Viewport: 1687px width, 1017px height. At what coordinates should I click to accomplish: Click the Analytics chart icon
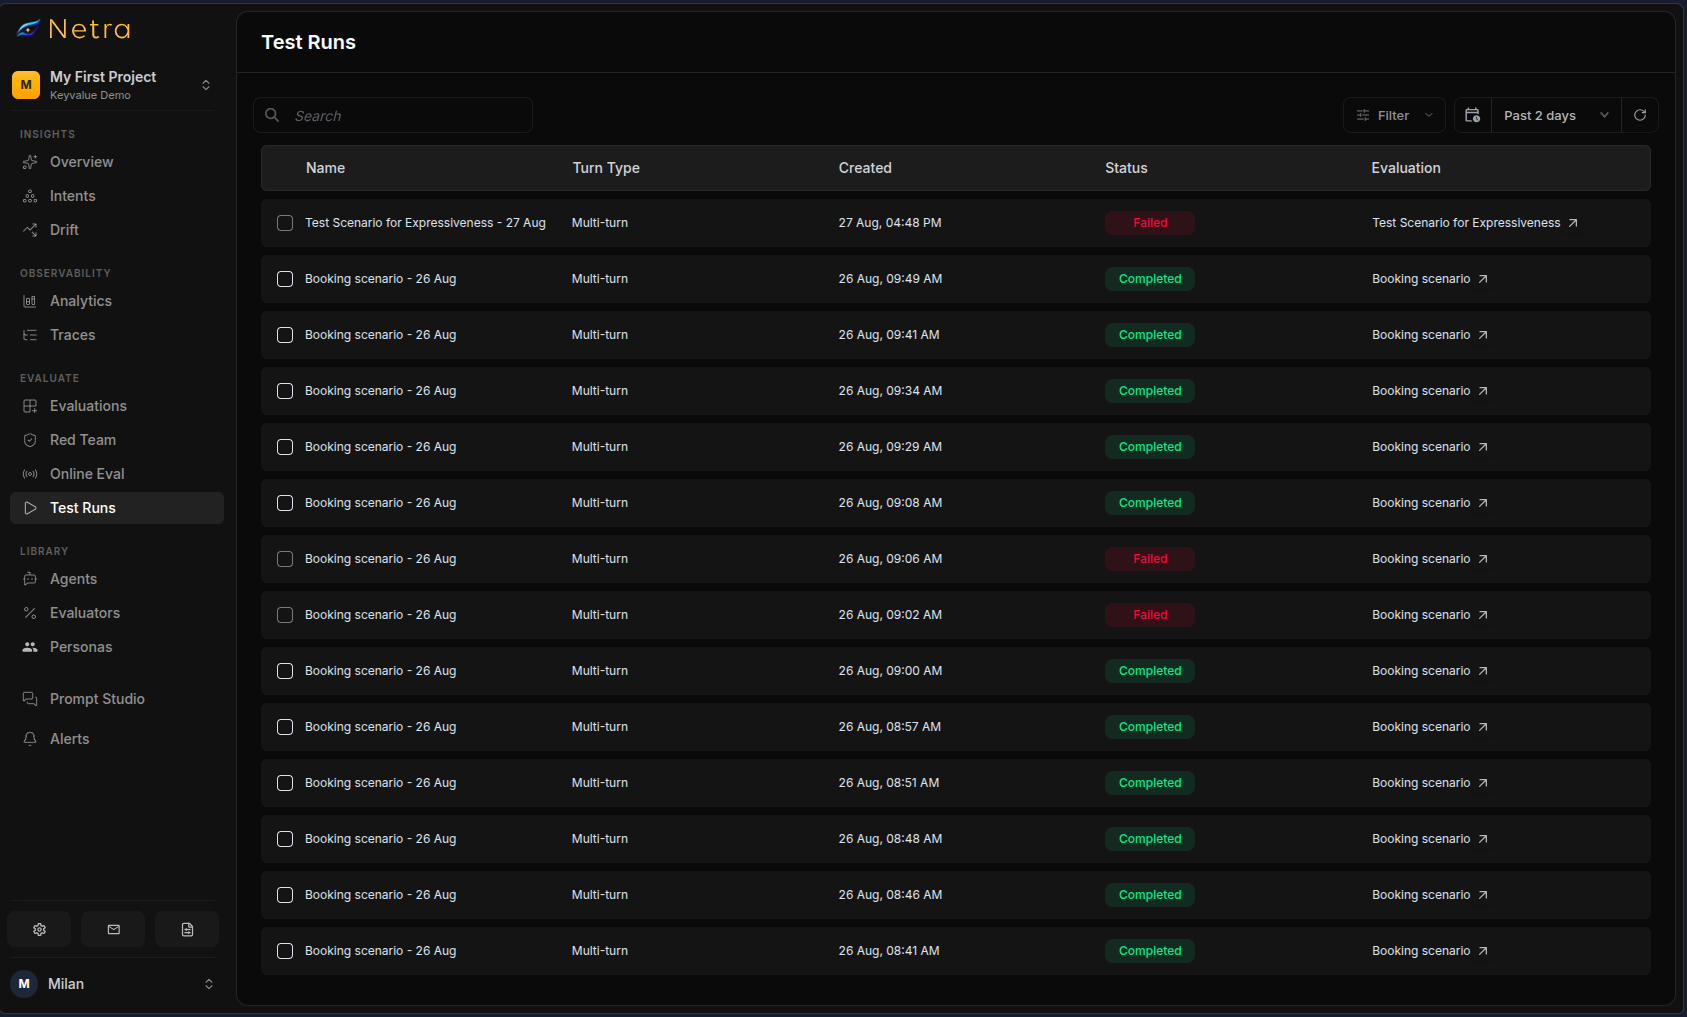pos(30,301)
